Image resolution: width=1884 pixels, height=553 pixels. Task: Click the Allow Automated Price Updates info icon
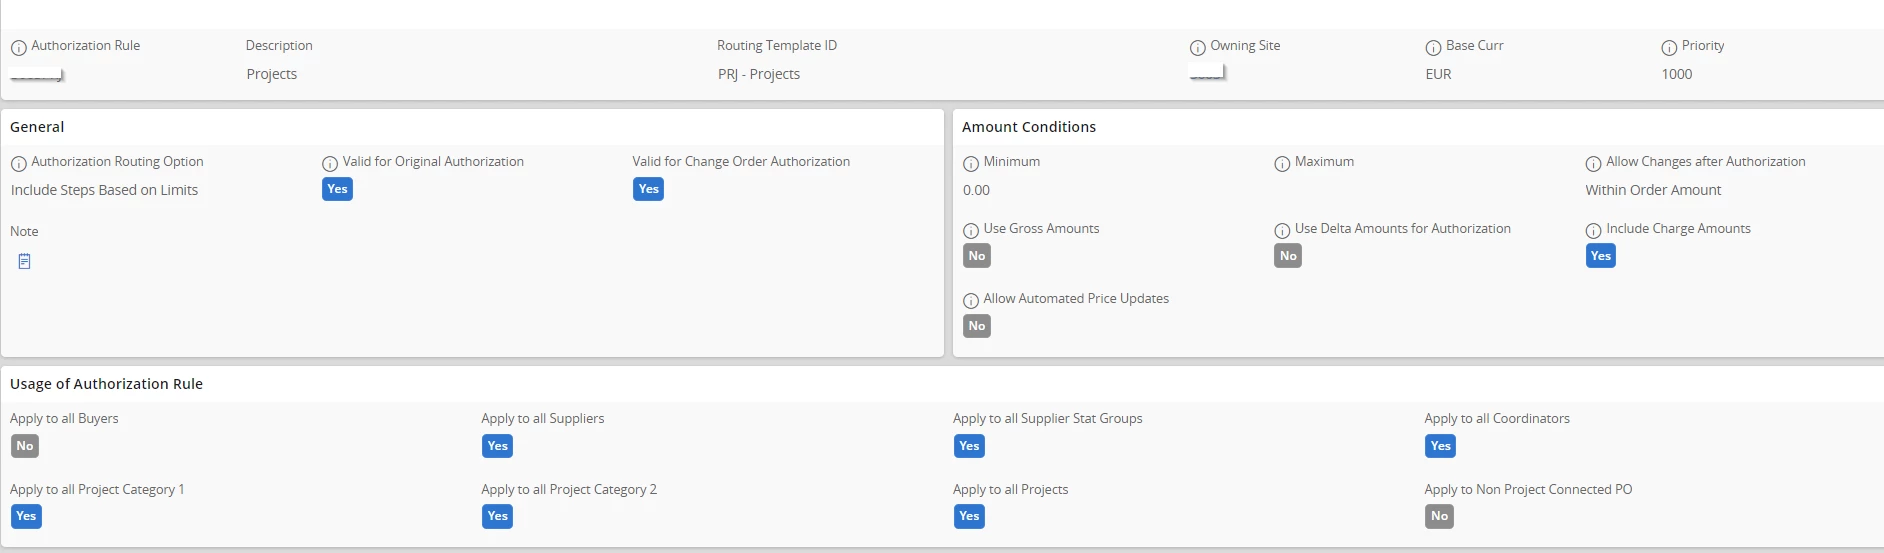(970, 301)
